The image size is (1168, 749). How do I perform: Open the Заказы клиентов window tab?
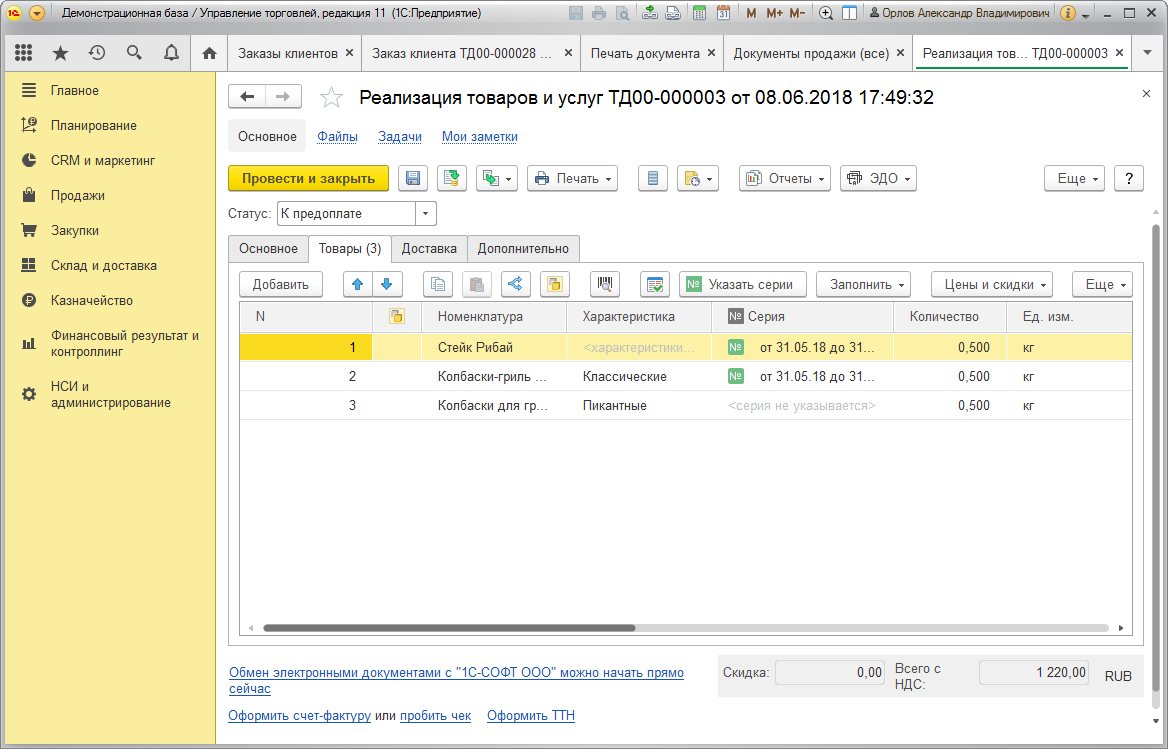pyautogui.click(x=288, y=54)
